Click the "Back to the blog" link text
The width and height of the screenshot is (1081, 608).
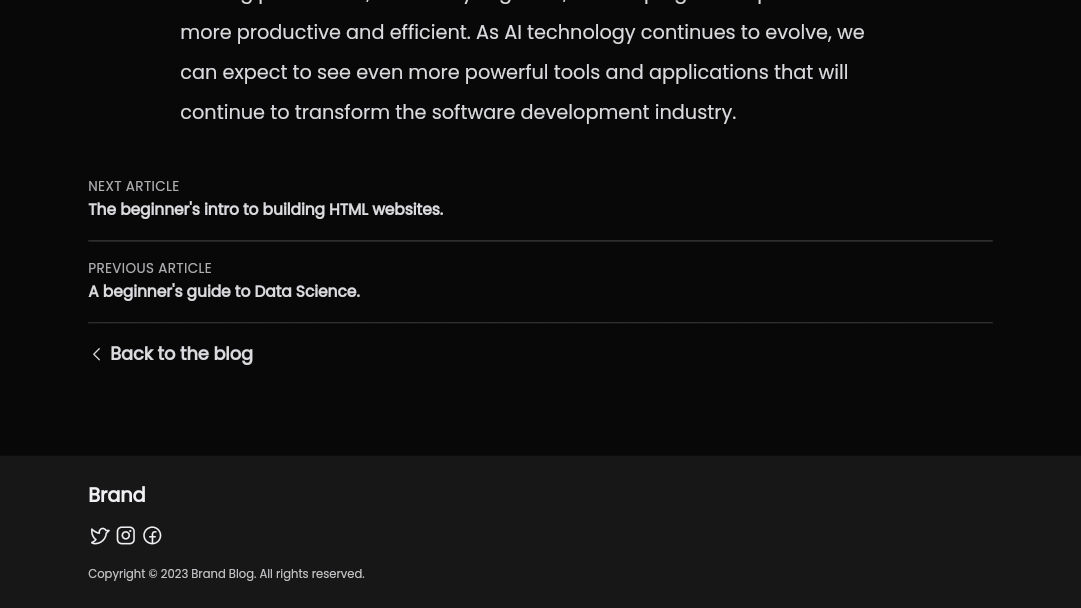tap(181, 354)
